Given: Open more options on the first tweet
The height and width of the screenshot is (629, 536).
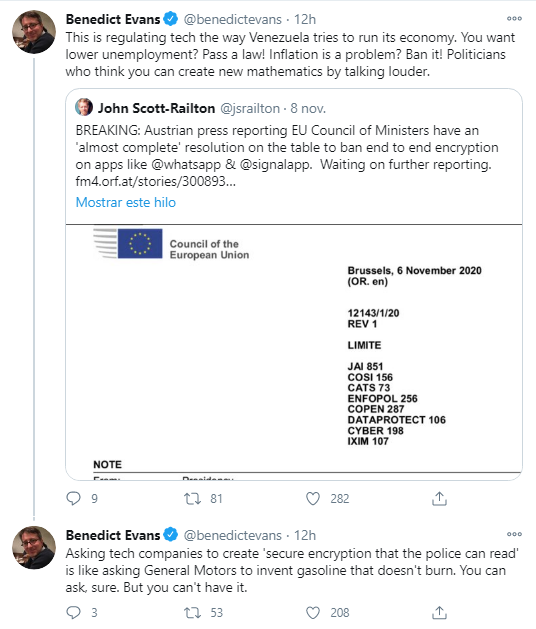Looking at the screenshot, I should (514, 18).
